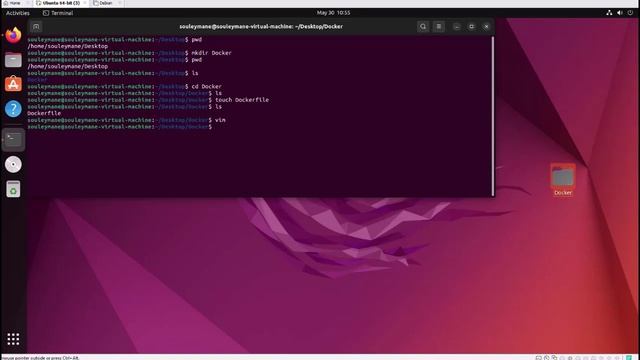The height and width of the screenshot is (360, 640).
Task: Open the Trash from the dock
Action: pos(13,189)
